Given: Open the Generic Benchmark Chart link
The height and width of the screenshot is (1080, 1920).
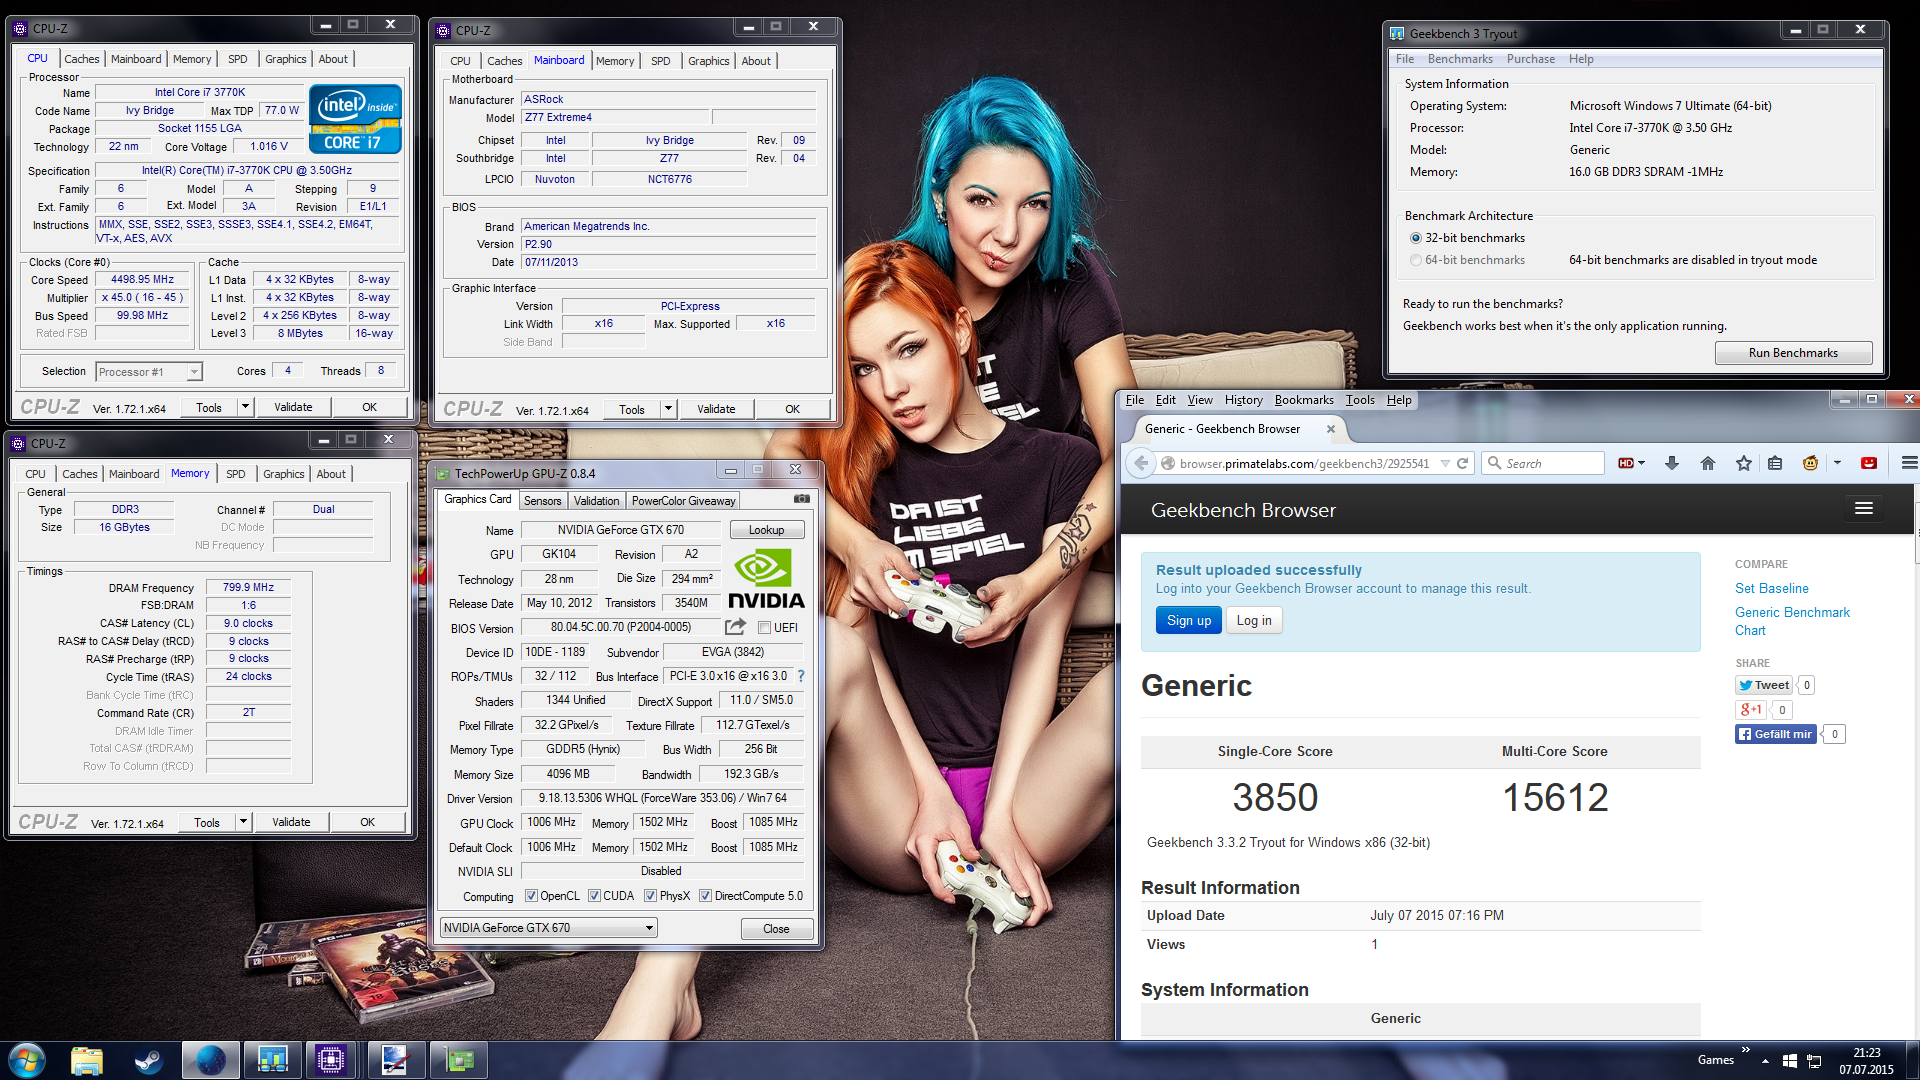Looking at the screenshot, I should (1792, 621).
